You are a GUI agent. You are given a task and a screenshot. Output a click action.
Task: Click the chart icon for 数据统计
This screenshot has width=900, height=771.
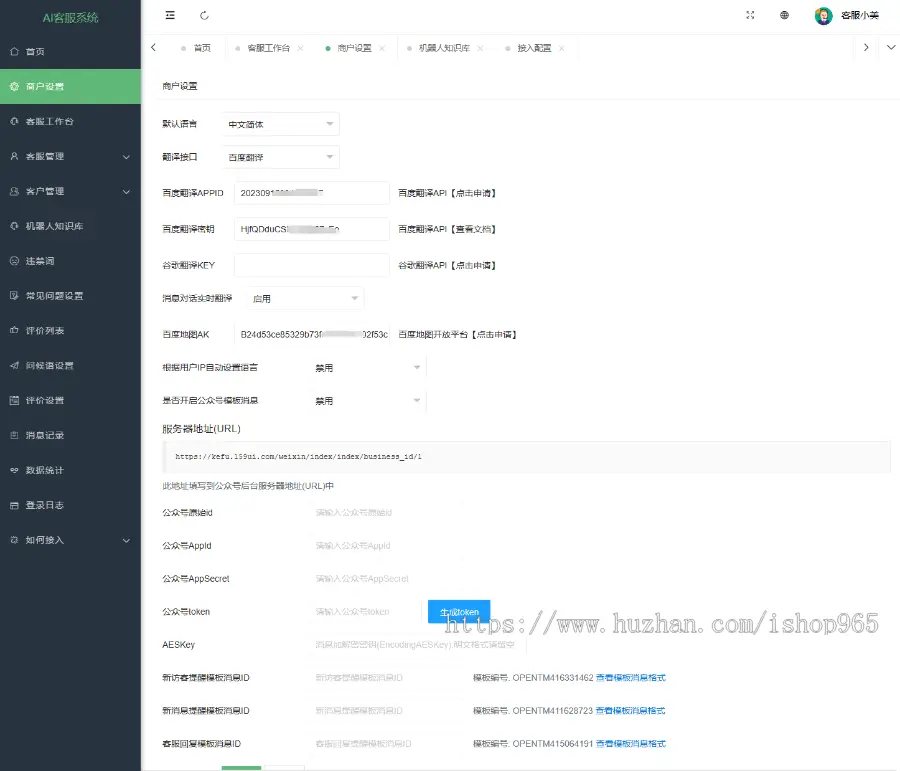tap(14, 470)
